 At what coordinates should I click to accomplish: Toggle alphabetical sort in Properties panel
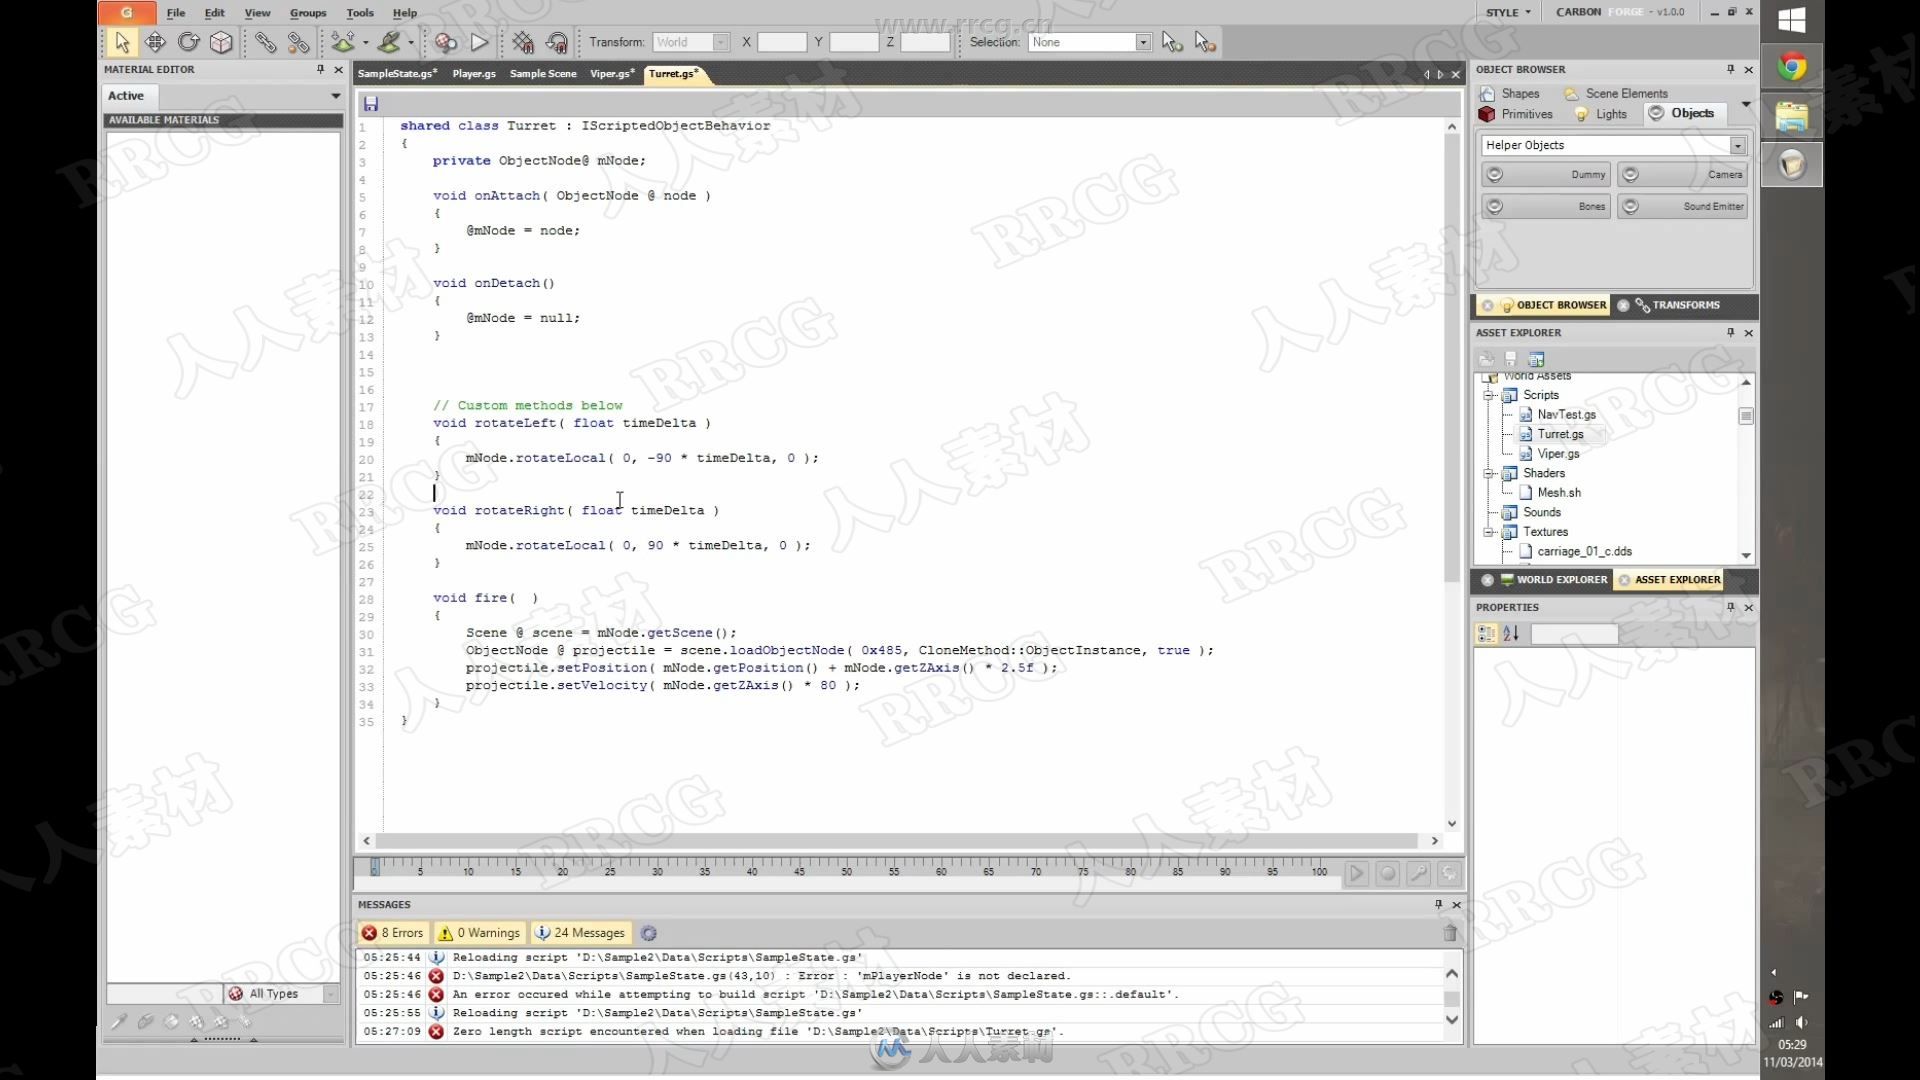pos(1511,634)
